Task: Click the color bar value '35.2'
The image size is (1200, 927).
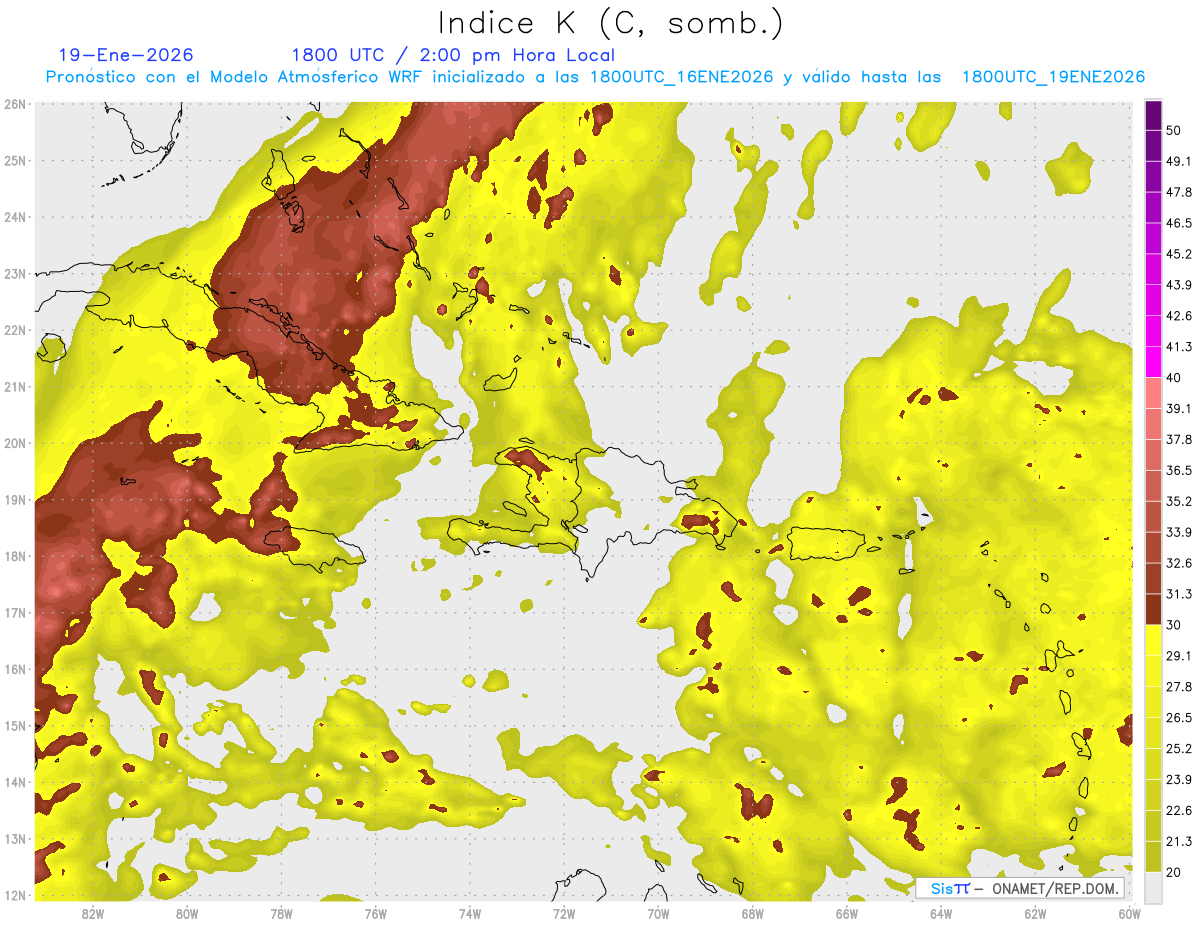Action: pyautogui.click(x=1179, y=501)
